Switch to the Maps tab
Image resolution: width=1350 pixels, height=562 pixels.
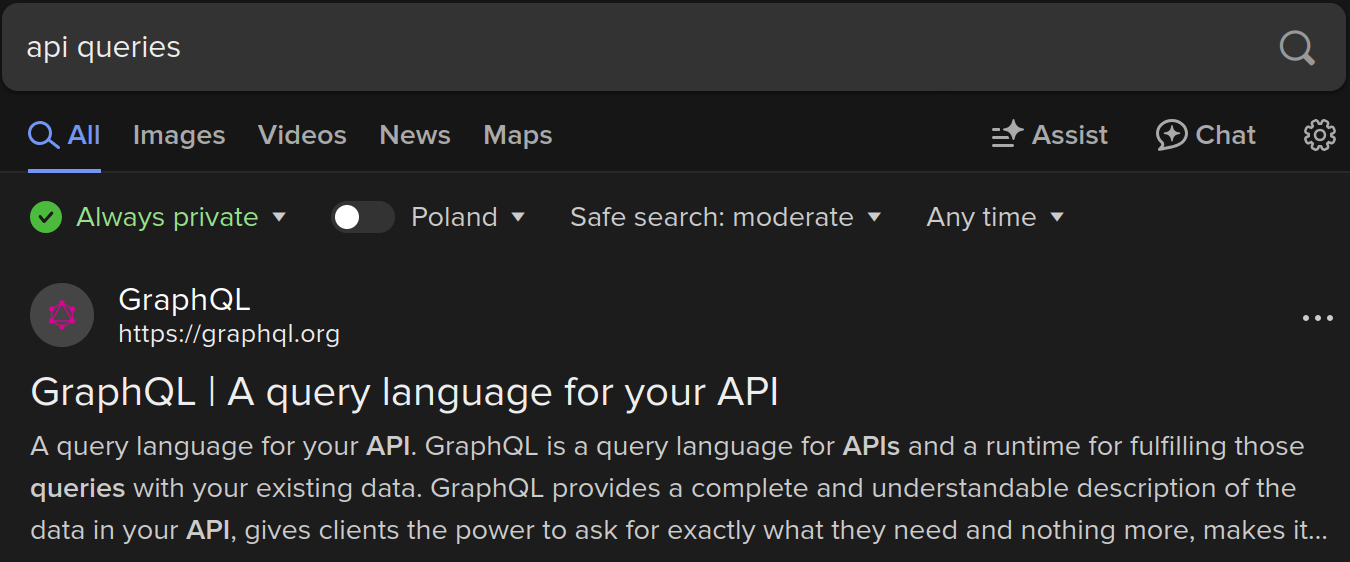(518, 135)
